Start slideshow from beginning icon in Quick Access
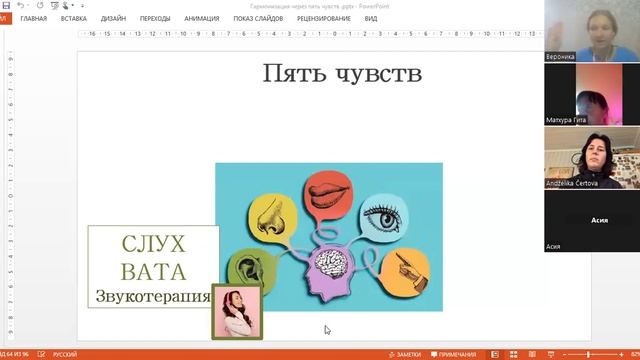The image size is (640, 360). point(54,6)
